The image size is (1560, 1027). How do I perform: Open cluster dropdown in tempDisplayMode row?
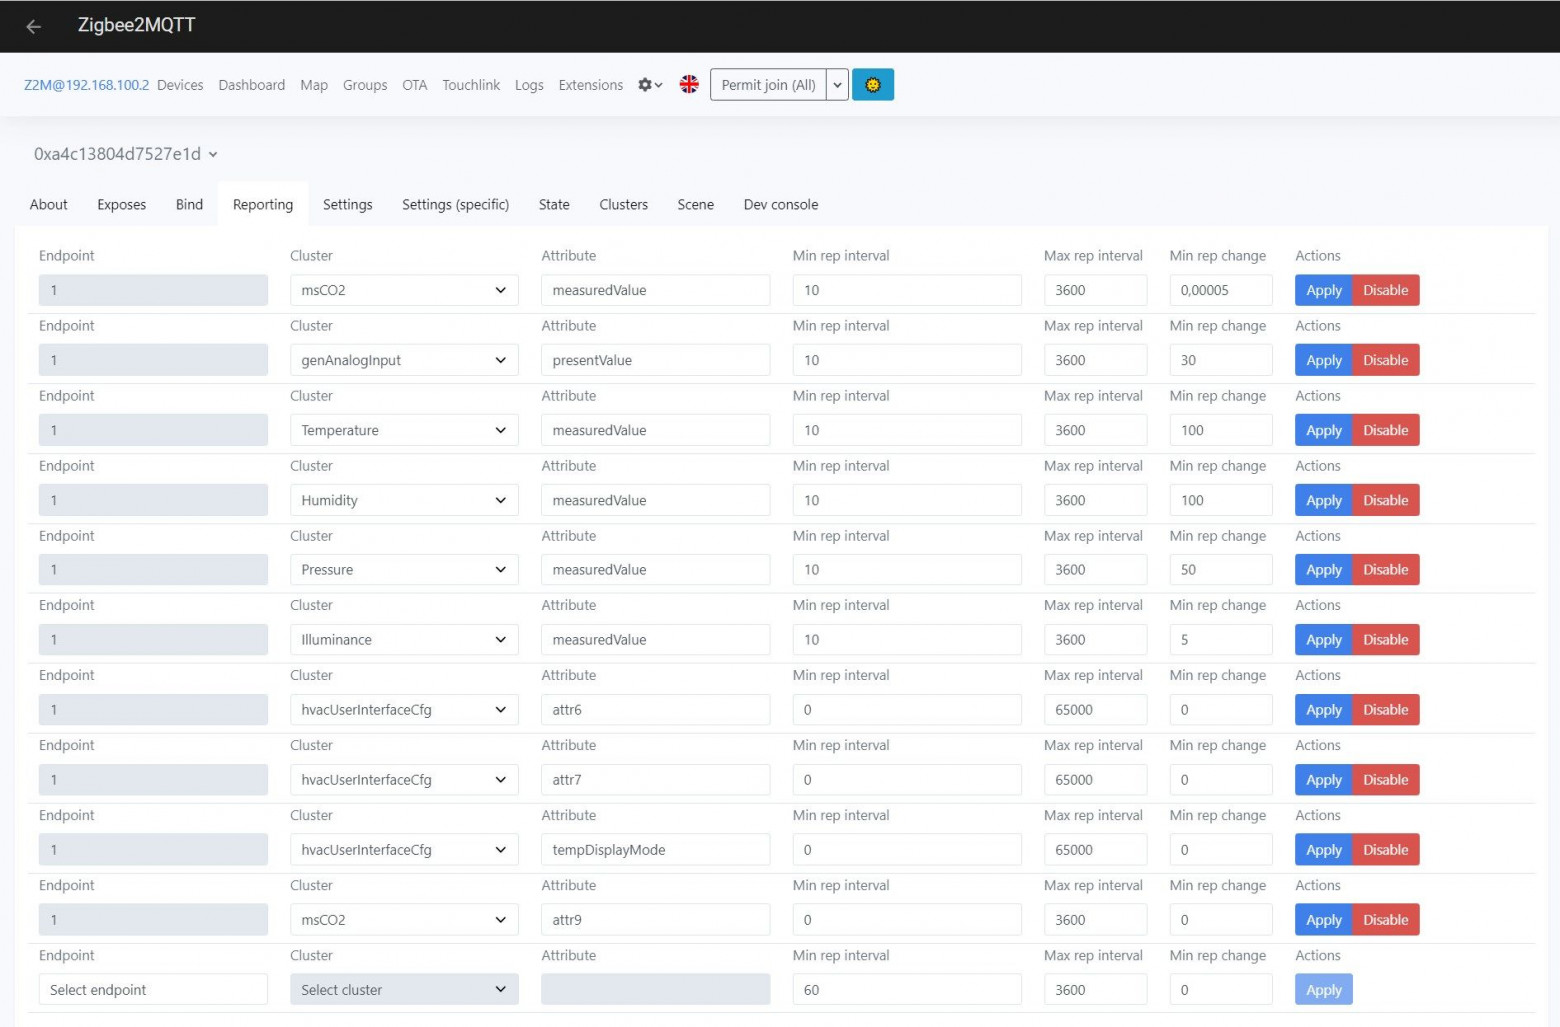click(x=404, y=850)
